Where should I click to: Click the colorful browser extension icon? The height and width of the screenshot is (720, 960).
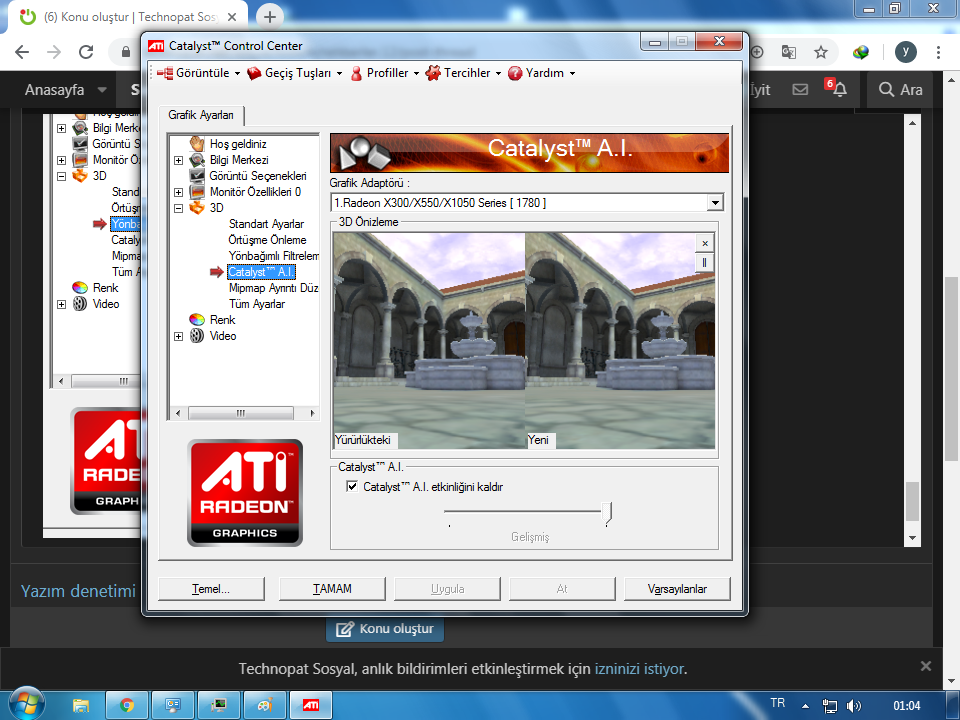click(x=861, y=52)
